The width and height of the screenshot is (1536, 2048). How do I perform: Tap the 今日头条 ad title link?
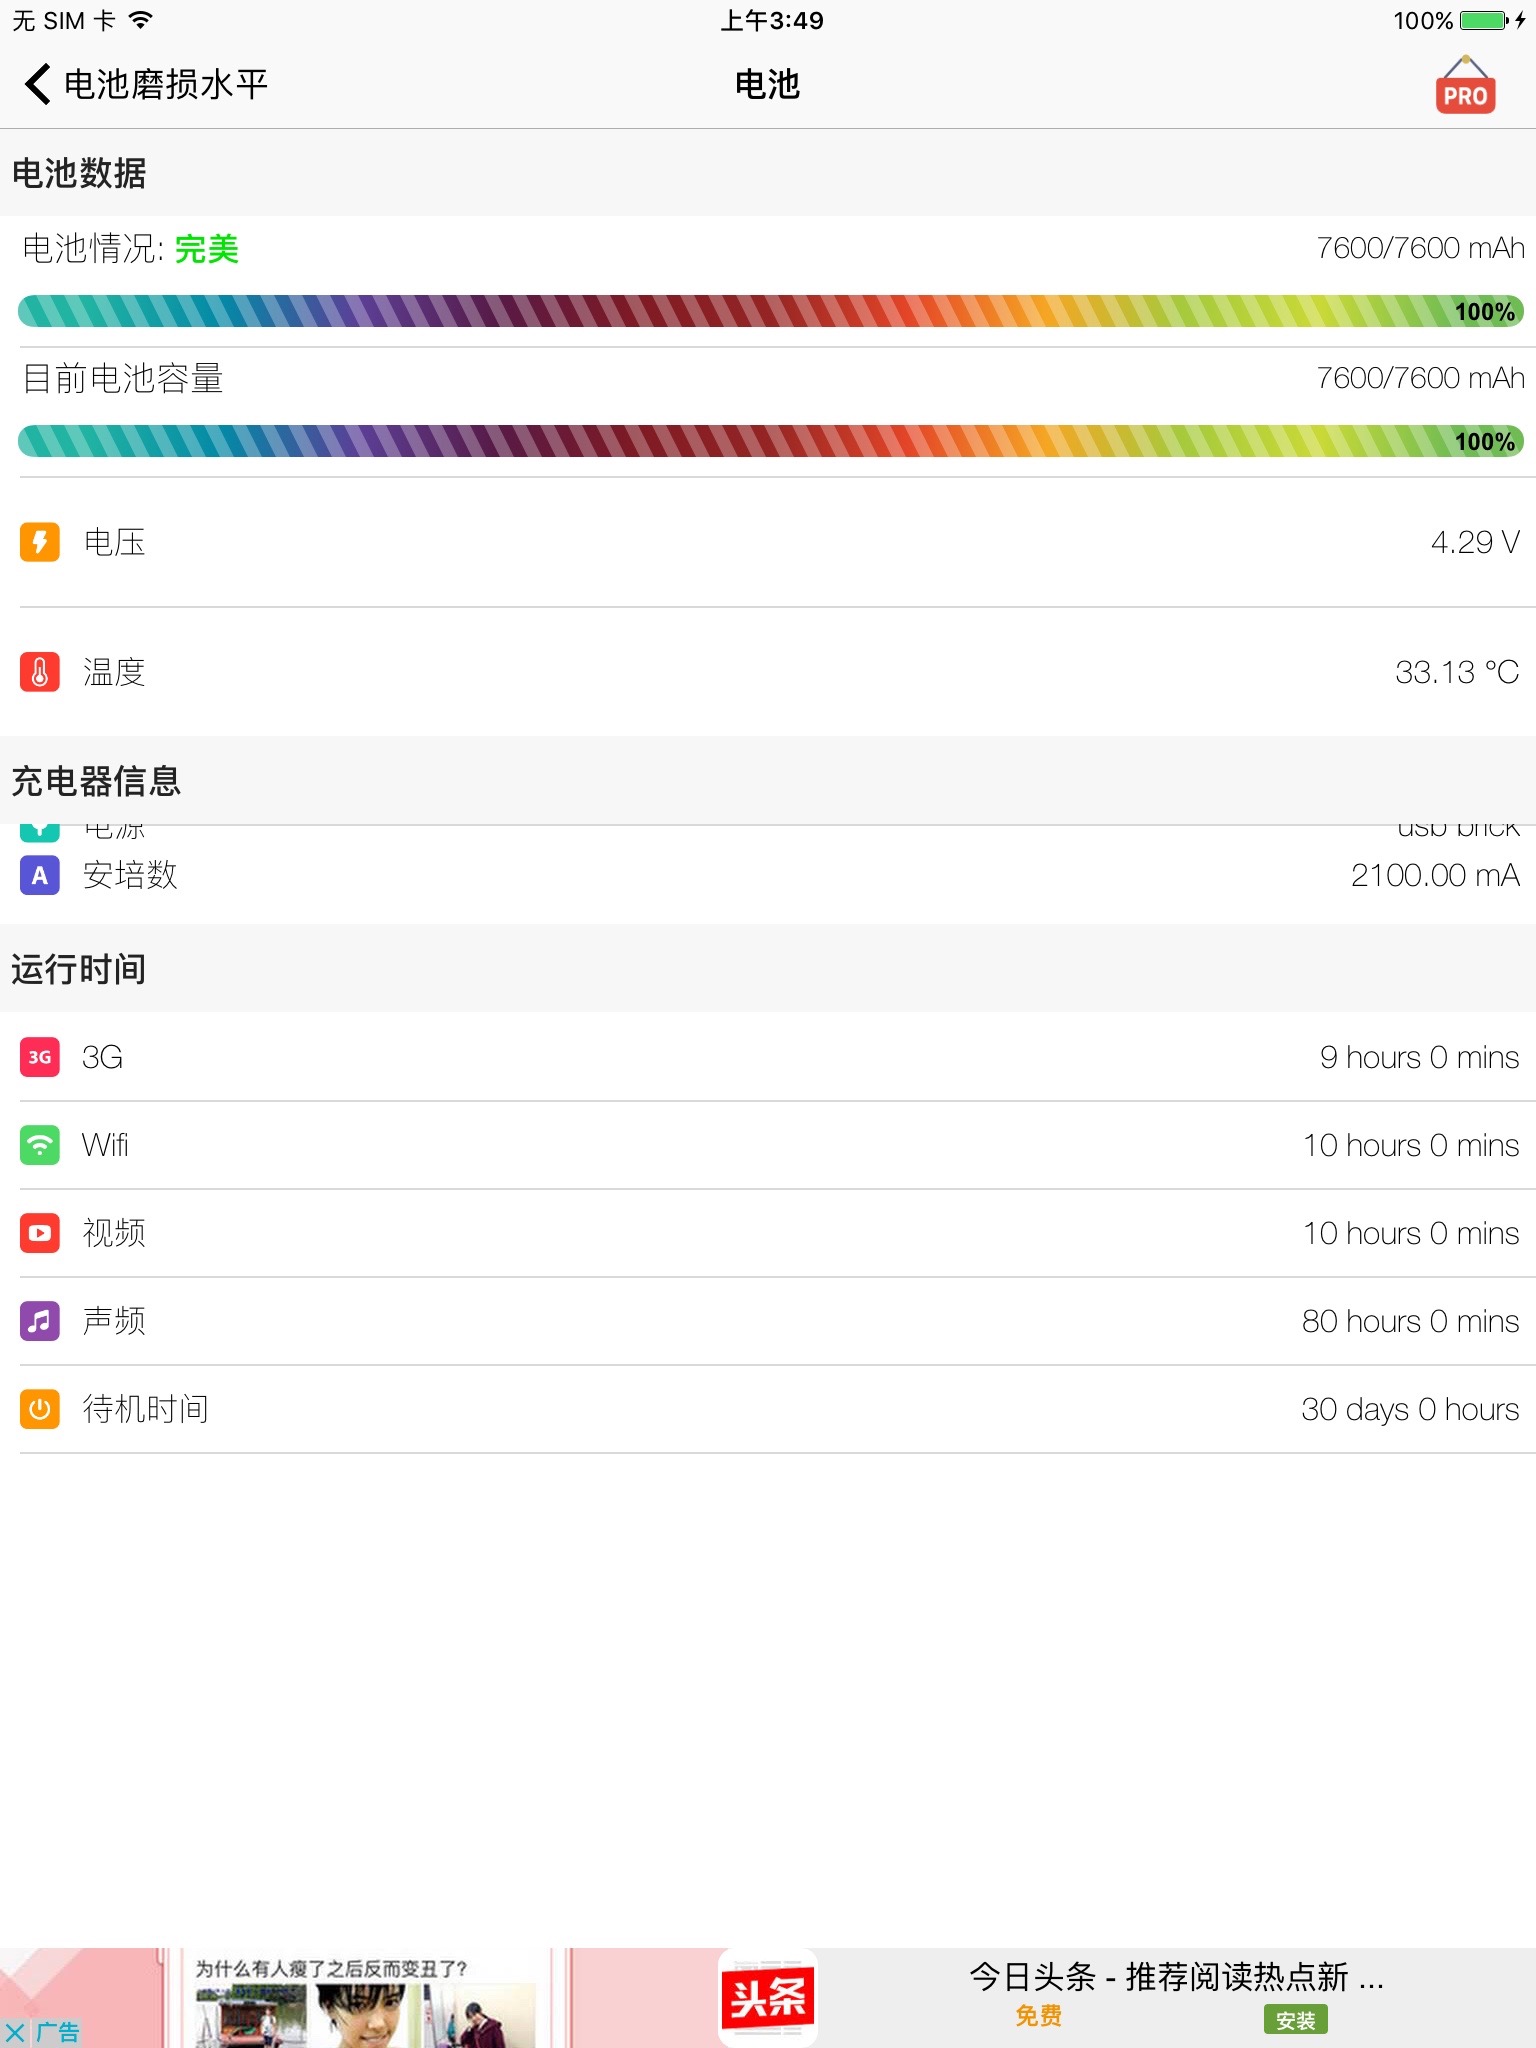pos(1176,1977)
